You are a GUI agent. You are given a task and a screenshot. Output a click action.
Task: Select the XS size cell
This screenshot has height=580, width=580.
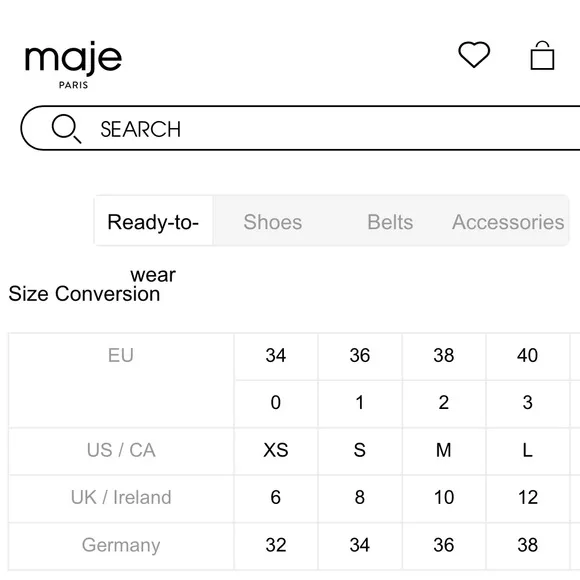pyautogui.click(x=276, y=451)
